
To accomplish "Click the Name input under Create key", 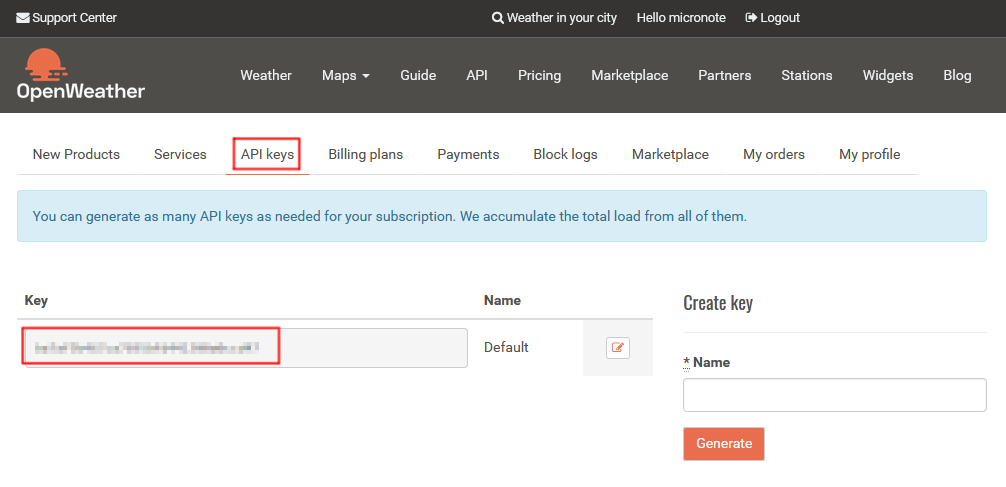I will 835,395.
